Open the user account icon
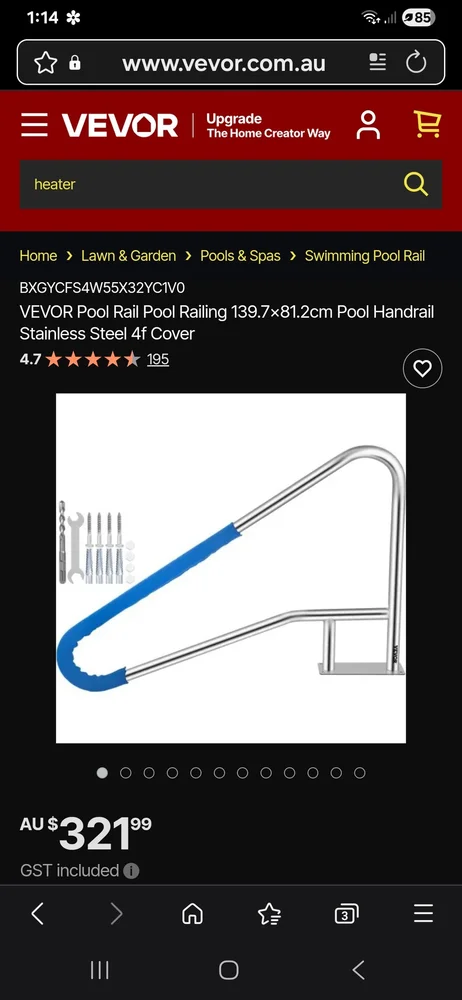Screen dimensions: 462x1000 point(368,124)
